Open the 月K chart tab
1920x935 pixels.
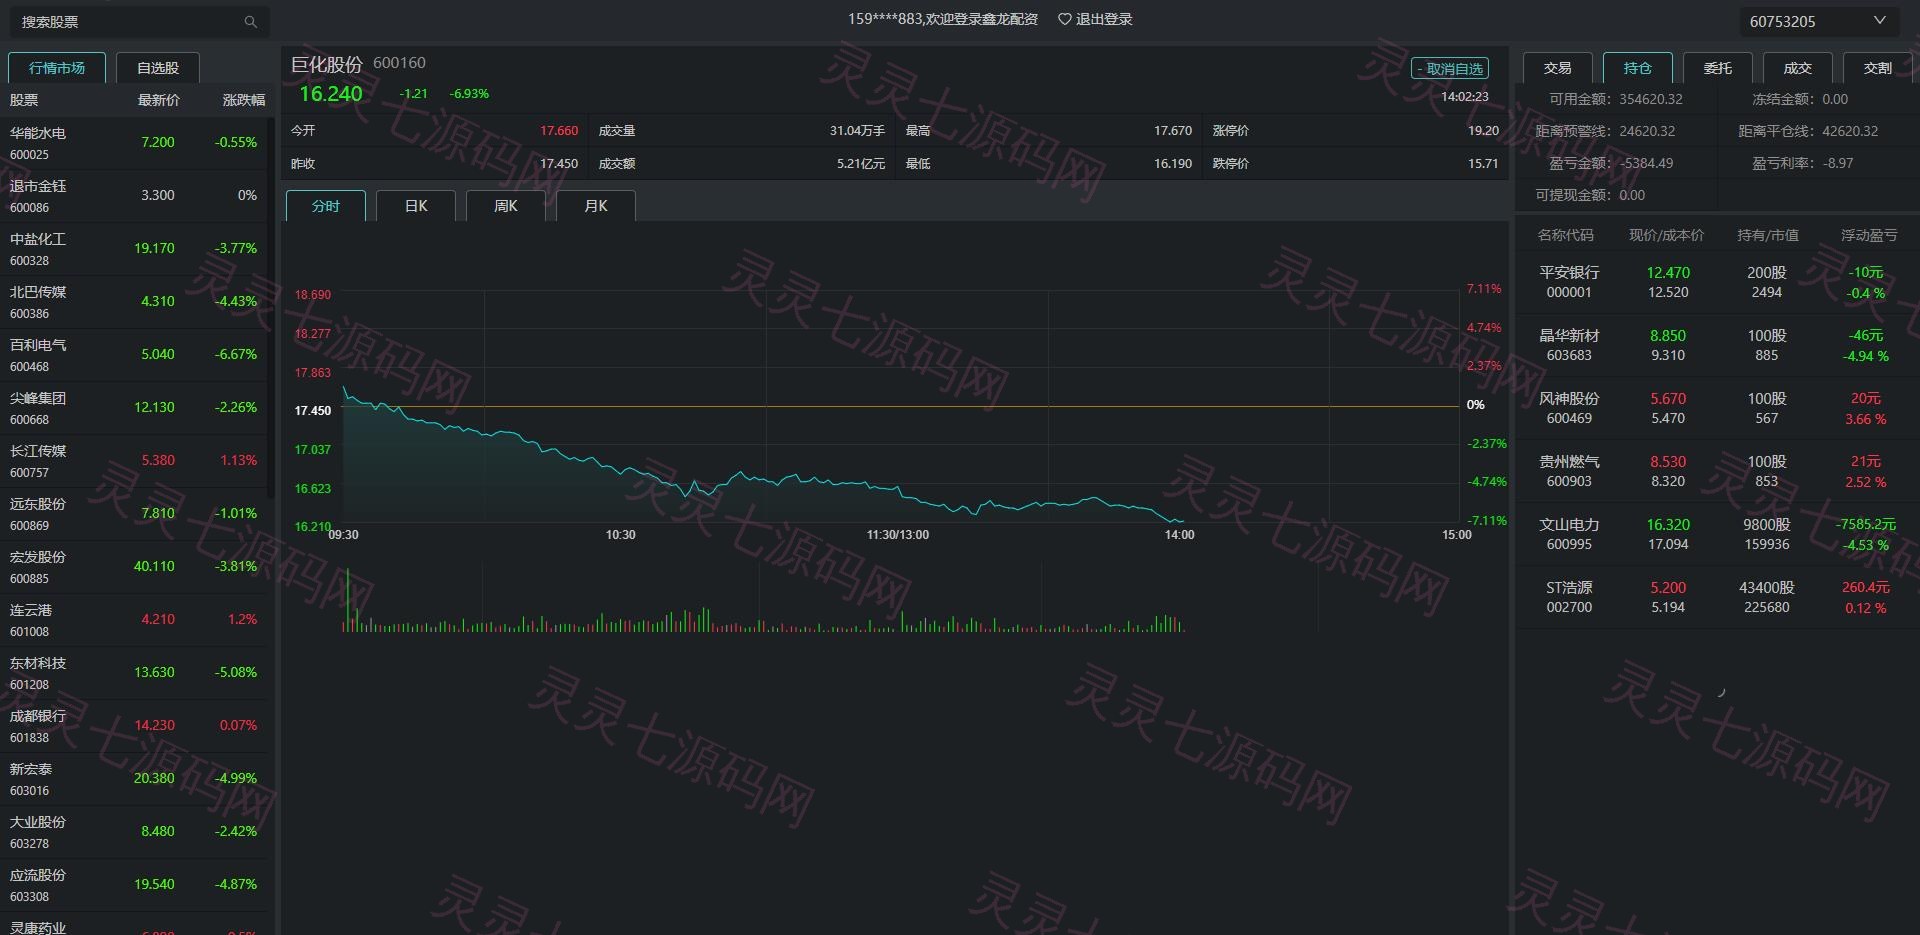click(x=596, y=206)
